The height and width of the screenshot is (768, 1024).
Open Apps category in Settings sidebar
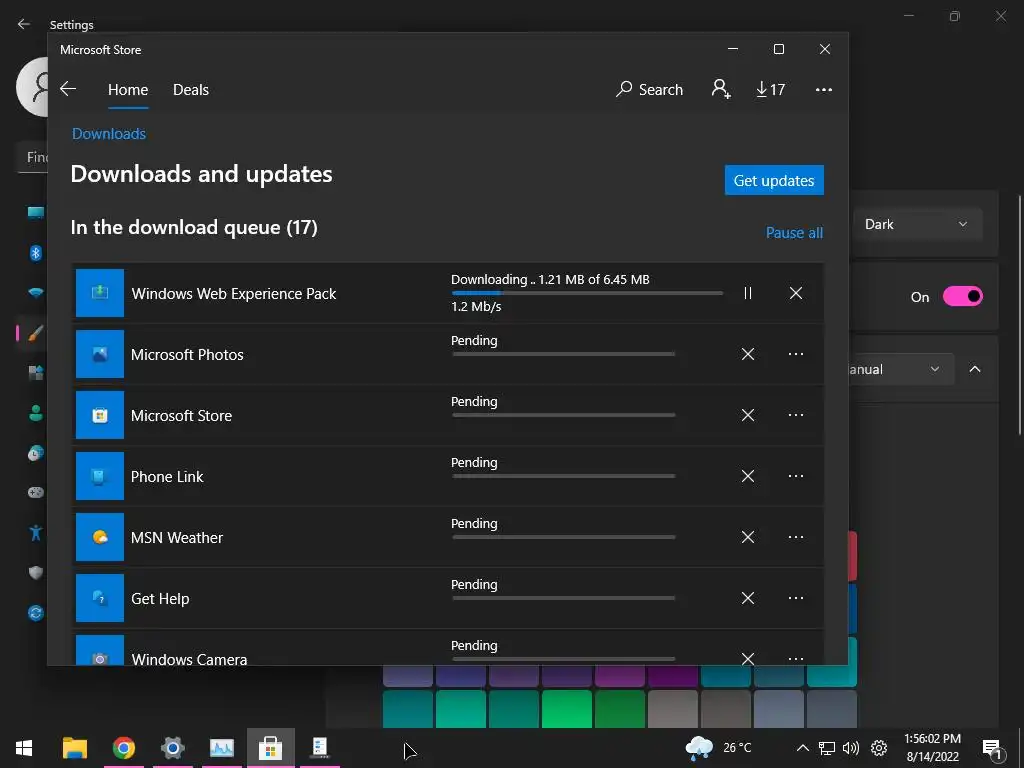[x=36, y=373]
